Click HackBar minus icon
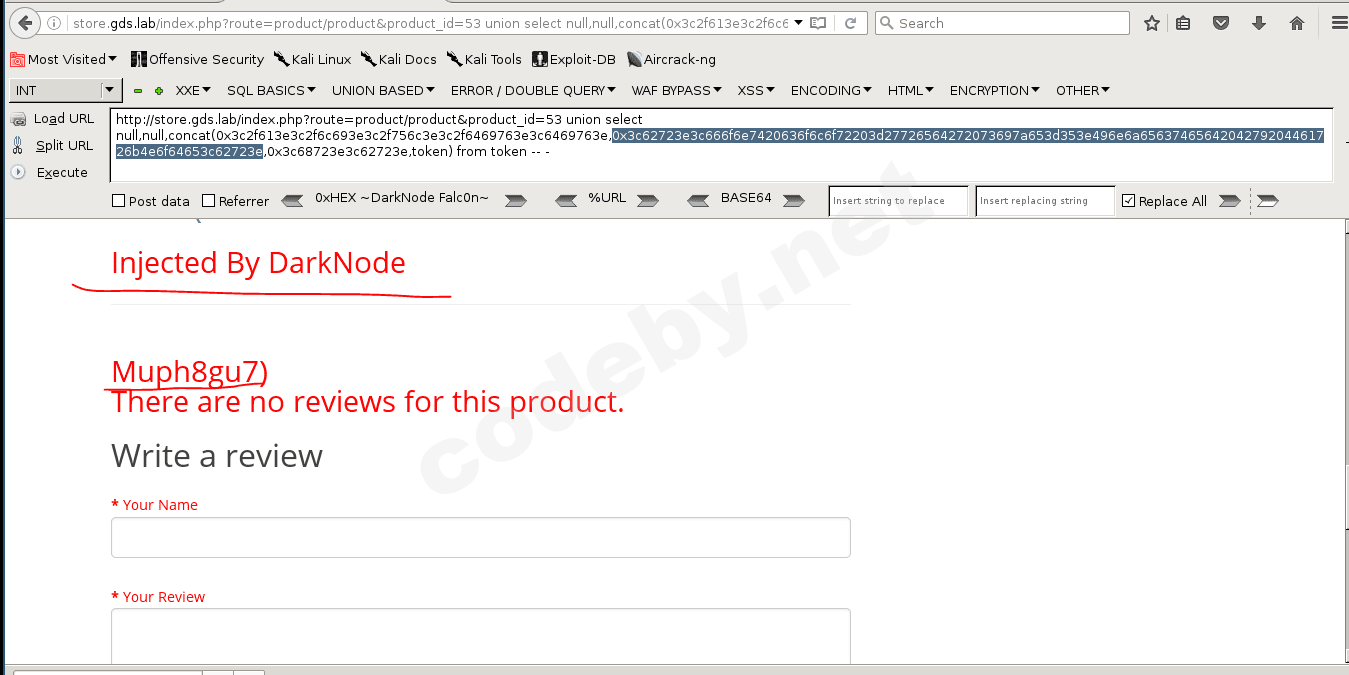This screenshot has width=1349, height=675. click(x=138, y=90)
